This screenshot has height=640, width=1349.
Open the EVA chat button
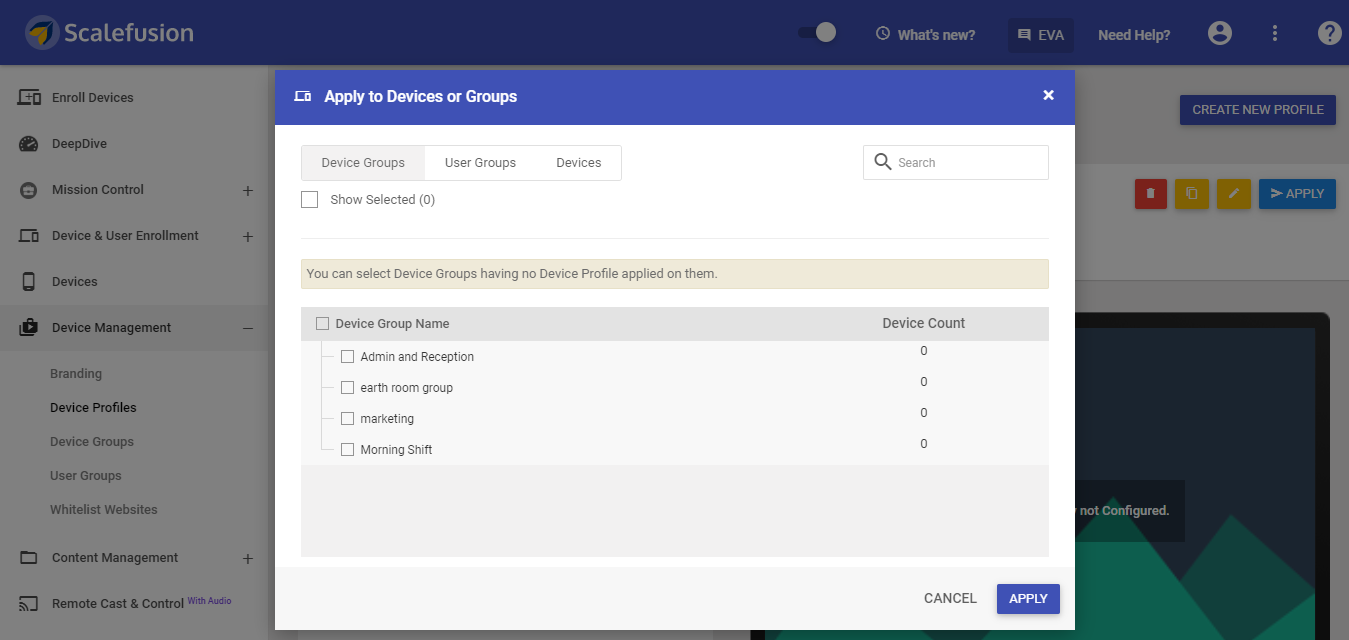[1041, 35]
